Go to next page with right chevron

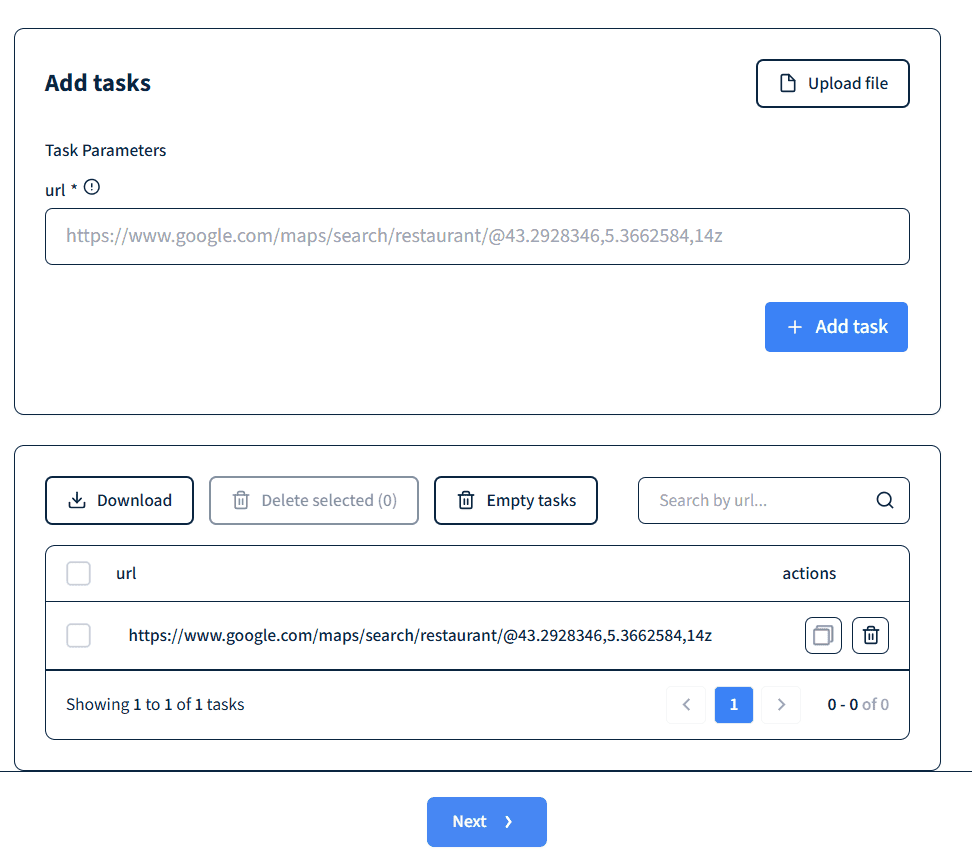click(781, 704)
